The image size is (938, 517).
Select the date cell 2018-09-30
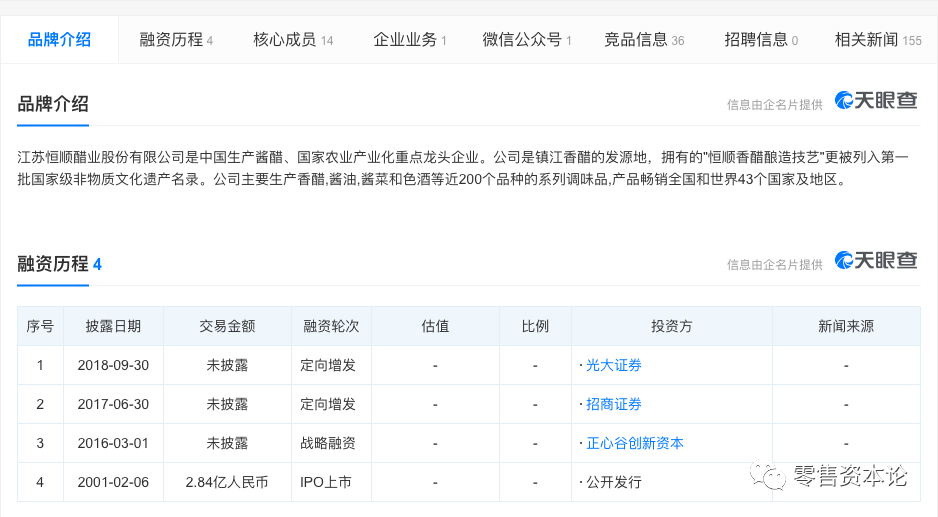point(113,365)
